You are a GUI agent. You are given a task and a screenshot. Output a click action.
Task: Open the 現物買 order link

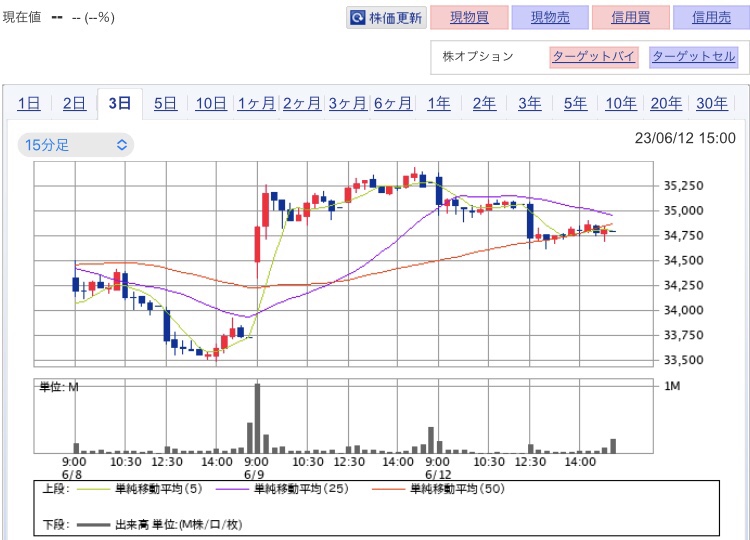click(x=469, y=18)
